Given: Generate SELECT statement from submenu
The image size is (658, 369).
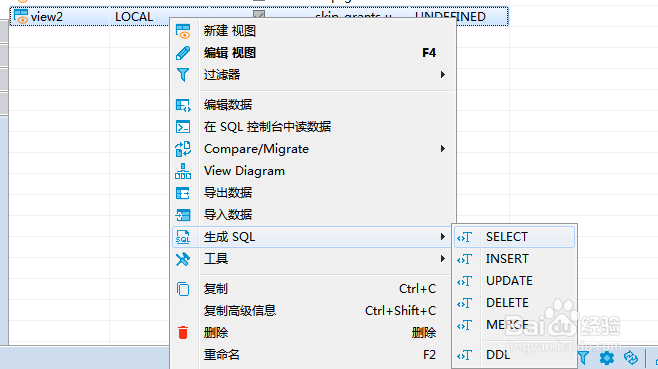Looking at the screenshot, I should pyautogui.click(x=514, y=237).
